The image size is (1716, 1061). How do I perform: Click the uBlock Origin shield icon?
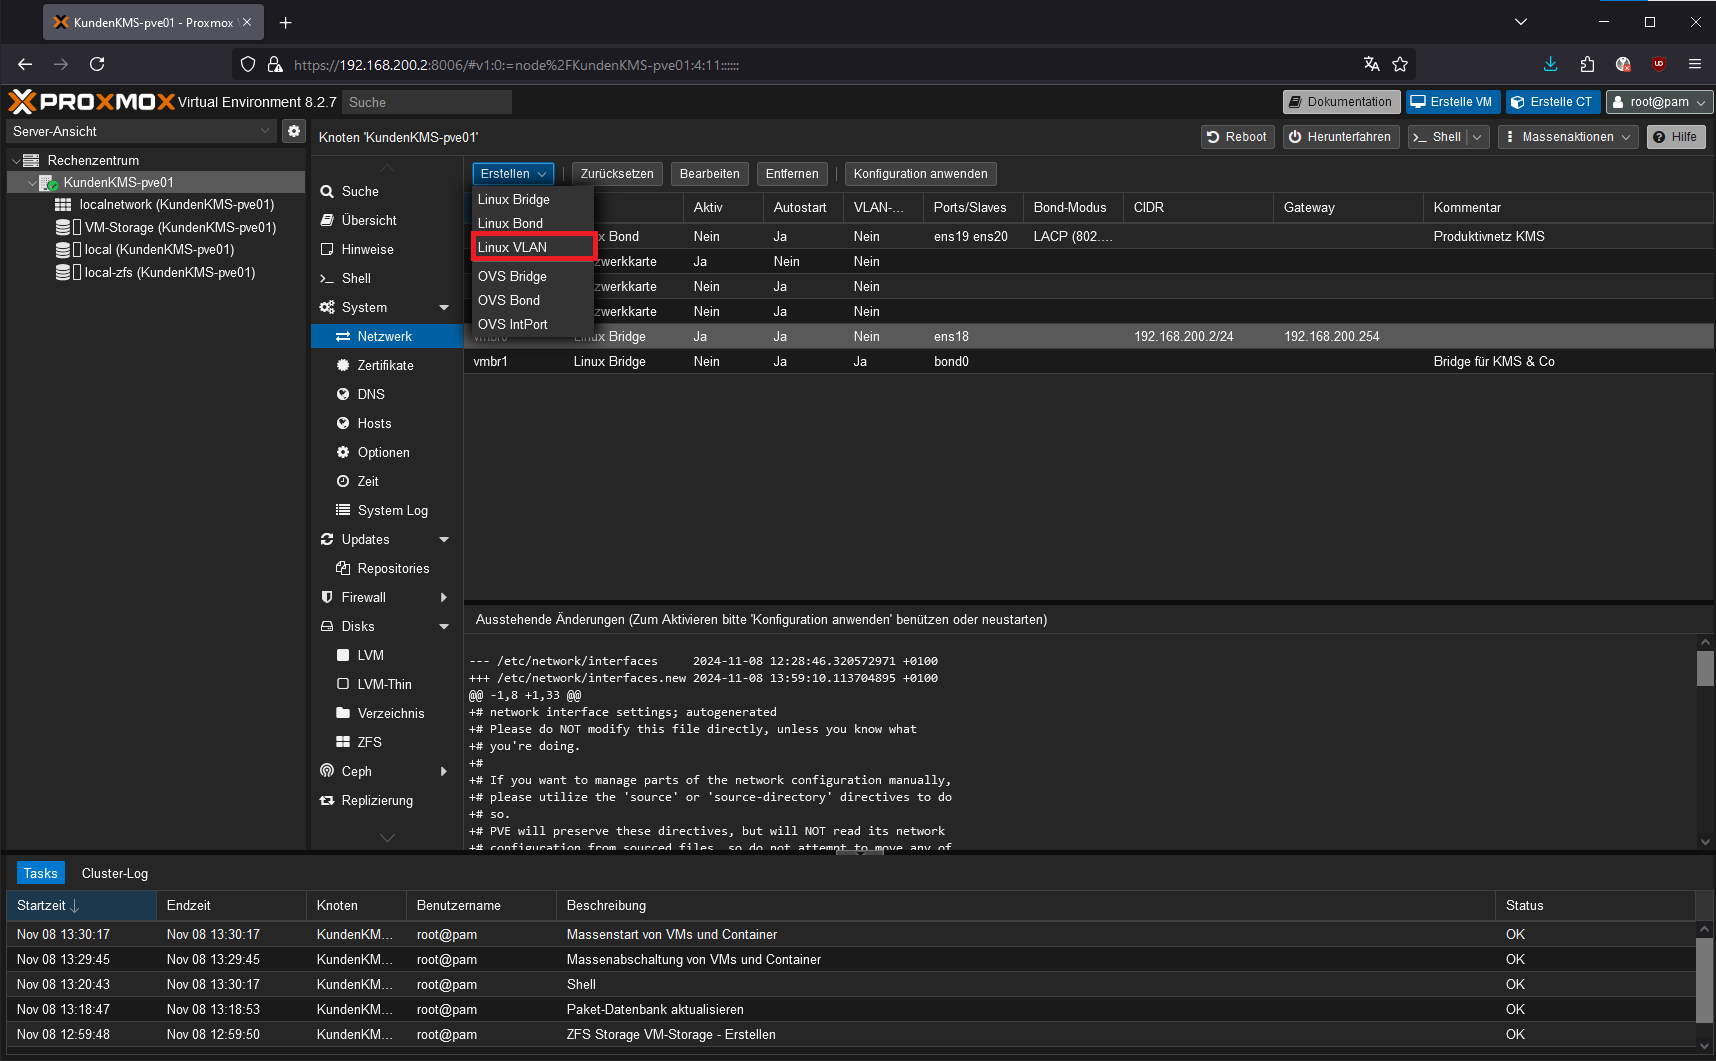click(1659, 64)
